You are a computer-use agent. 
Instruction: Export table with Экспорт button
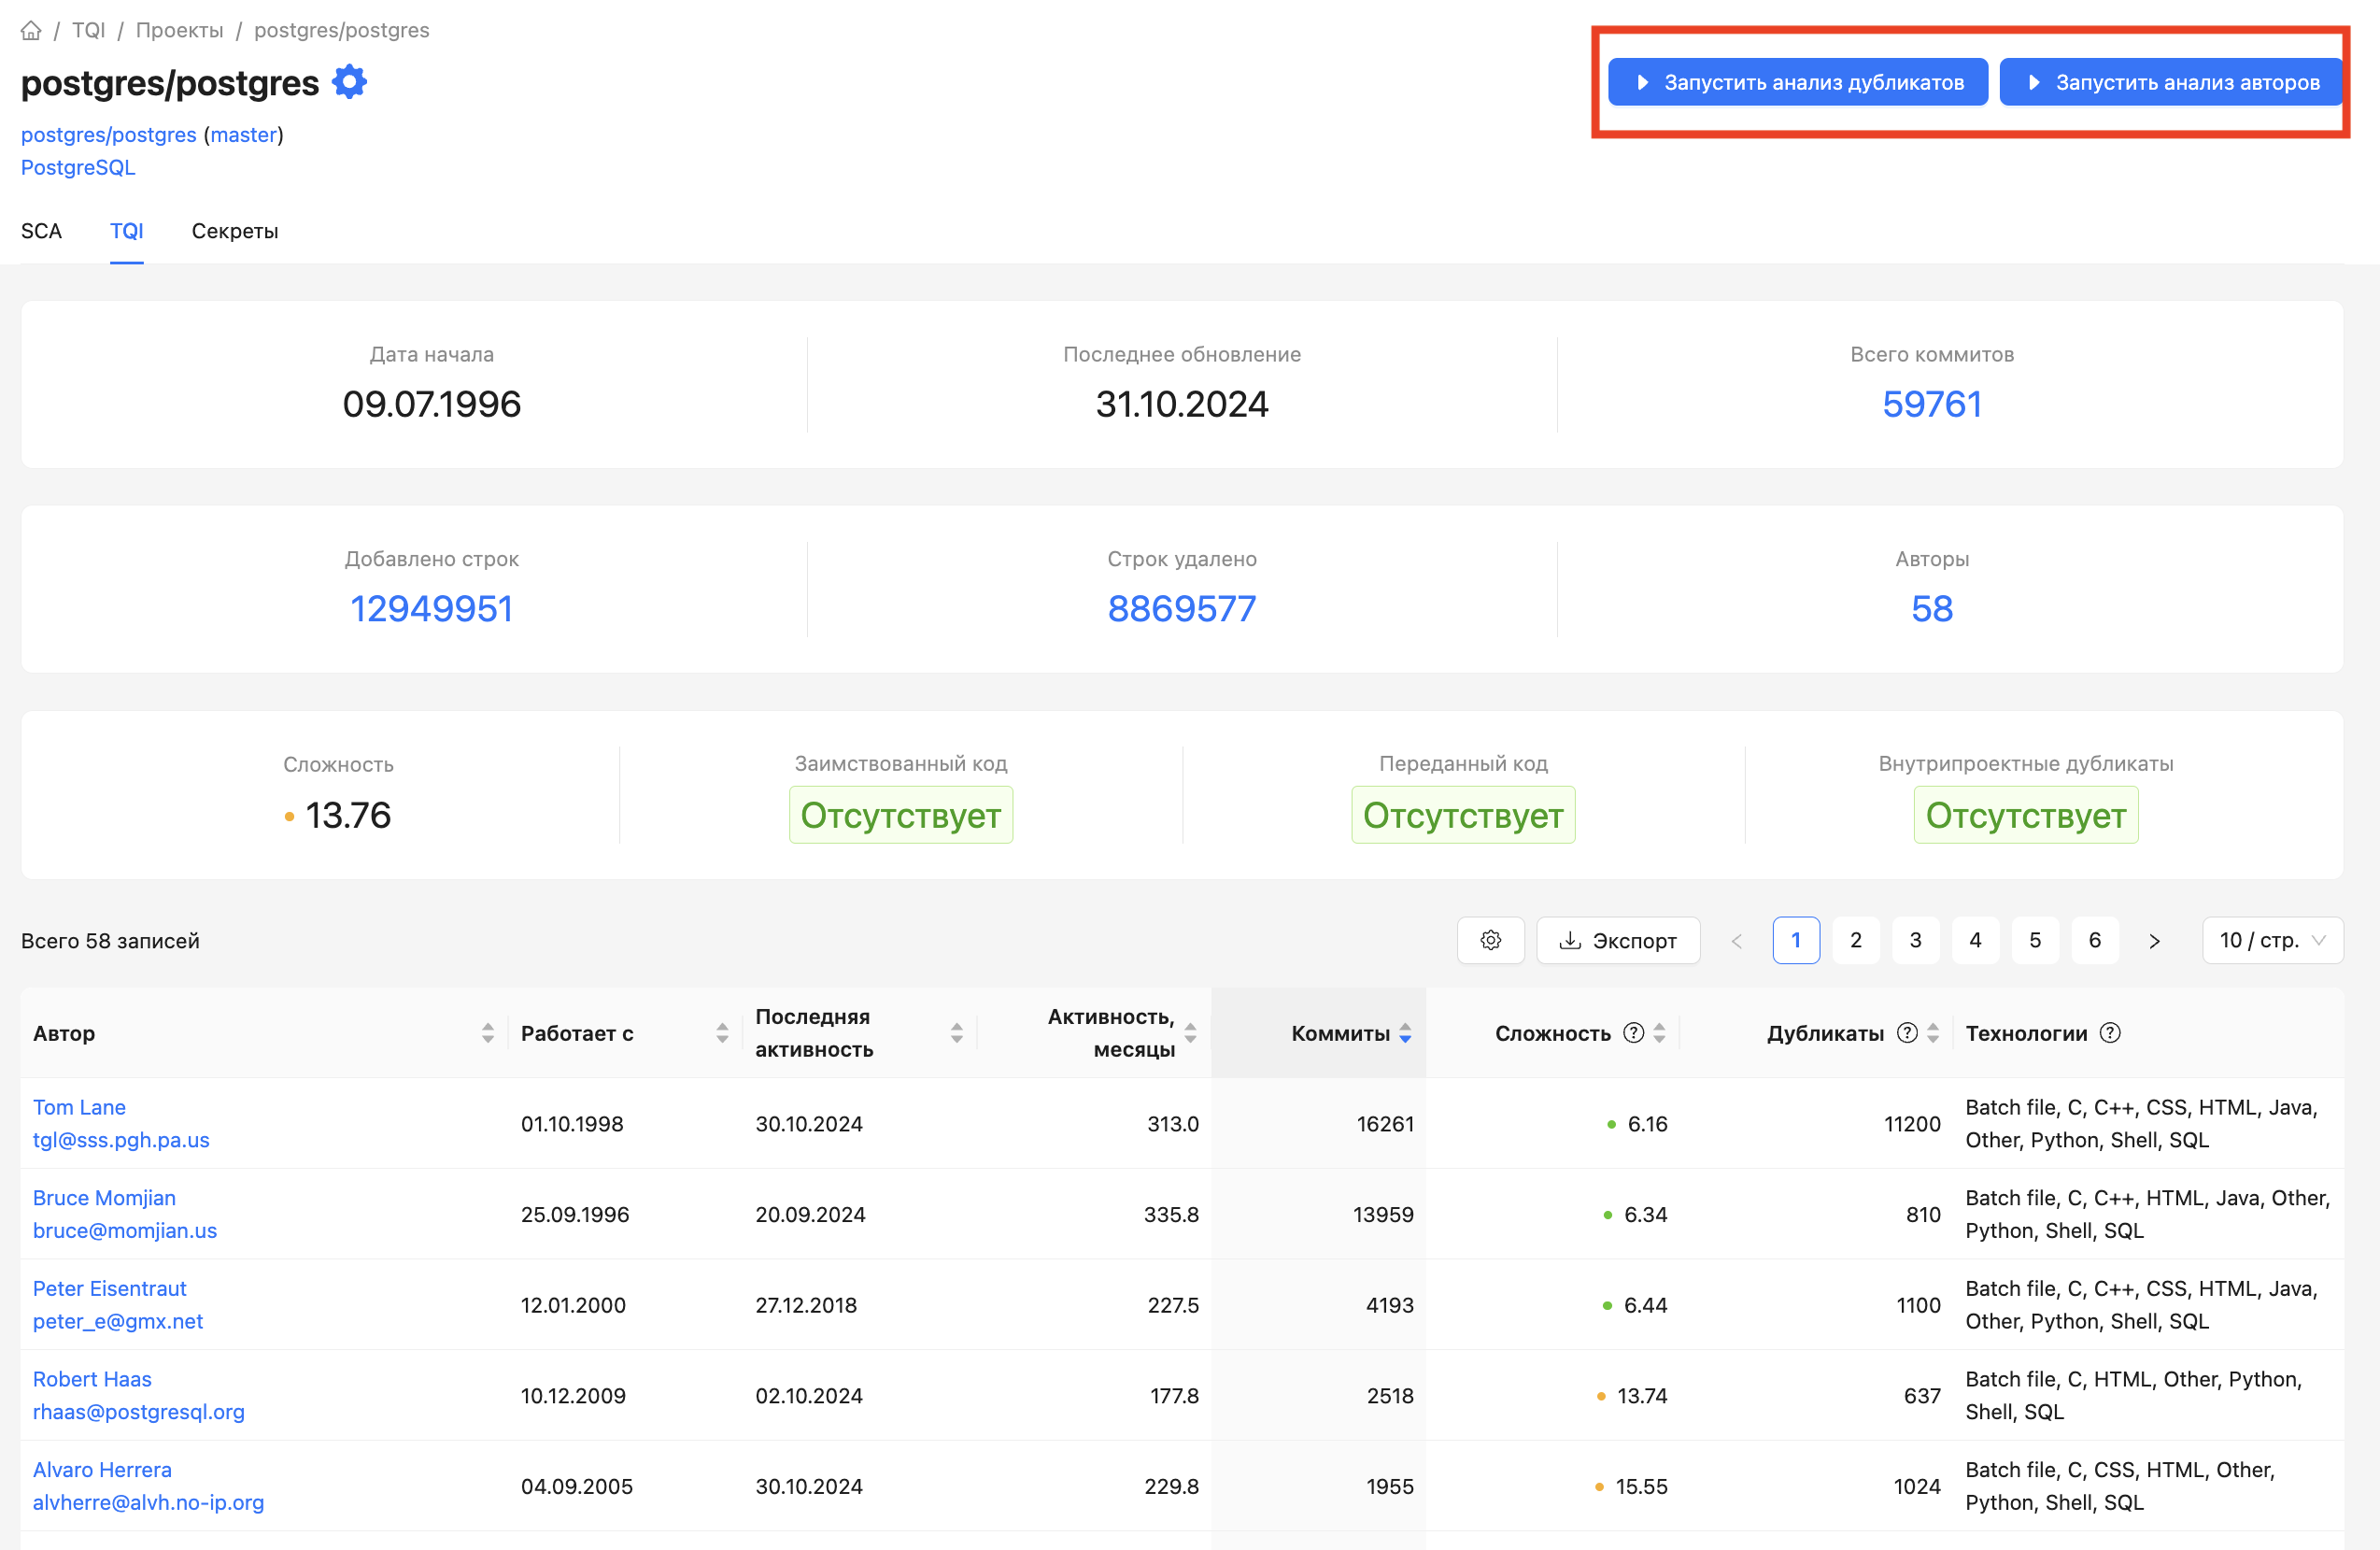tap(1618, 940)
